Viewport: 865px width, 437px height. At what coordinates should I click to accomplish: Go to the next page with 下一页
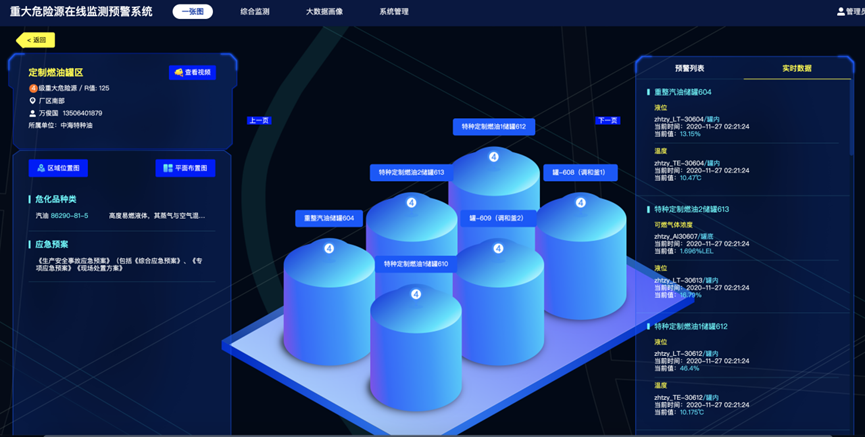(607, 120)
